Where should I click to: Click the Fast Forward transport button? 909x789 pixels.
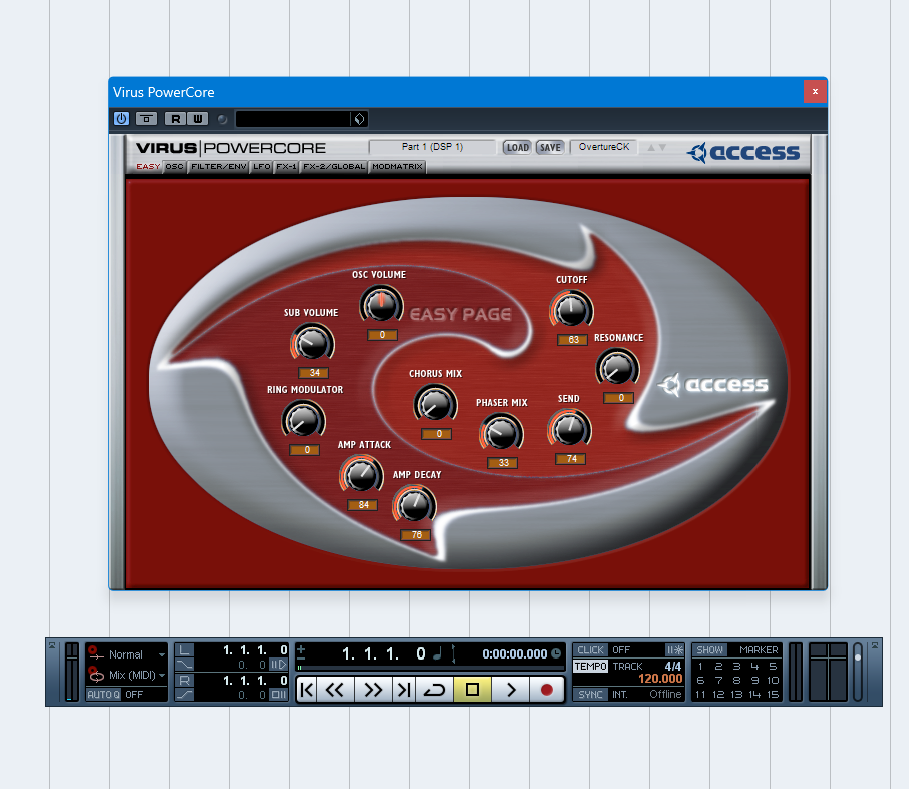tap(373, 690)
